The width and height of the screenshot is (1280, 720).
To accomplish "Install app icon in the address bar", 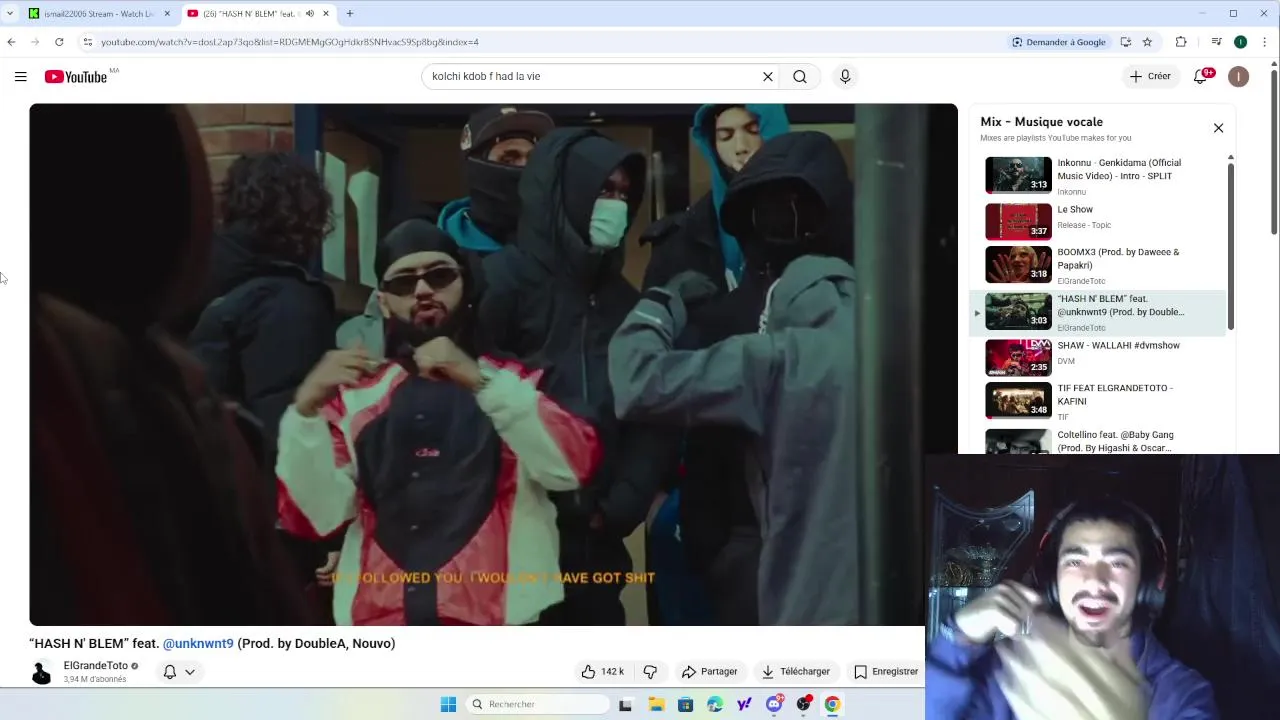I will (x=1126, y=42).
